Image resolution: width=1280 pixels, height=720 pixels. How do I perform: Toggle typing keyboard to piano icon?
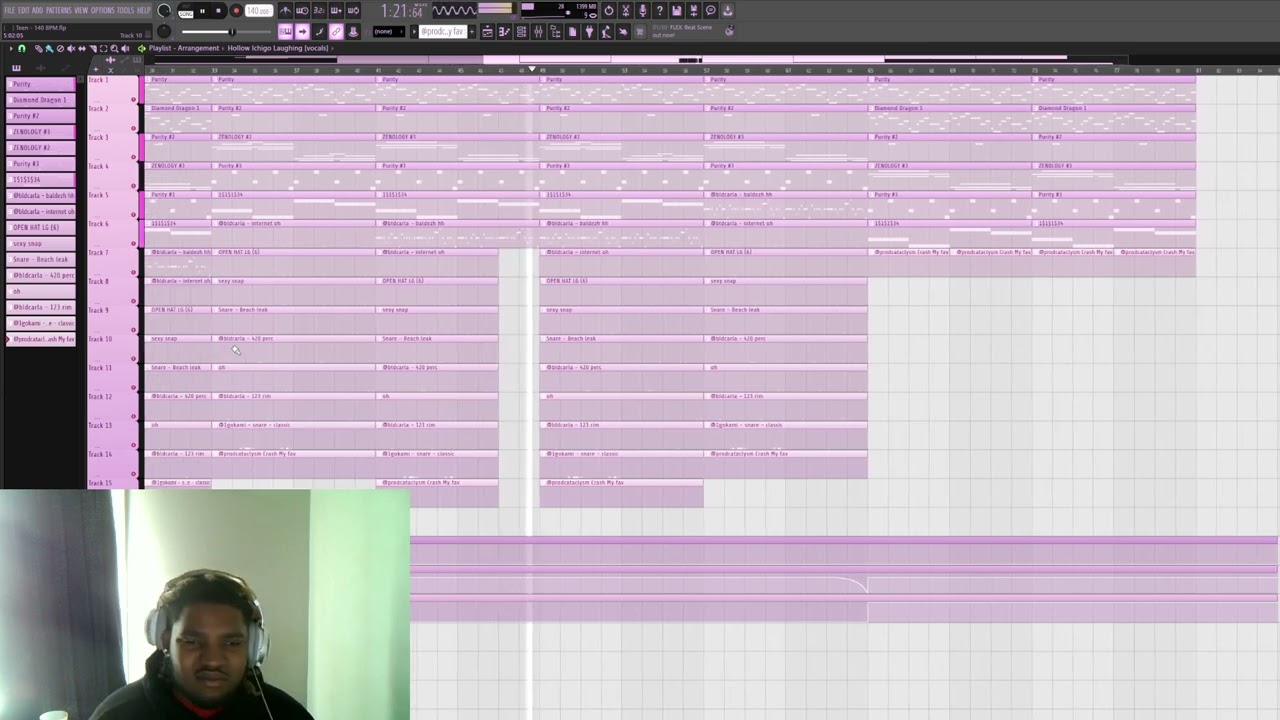(285, 31)
